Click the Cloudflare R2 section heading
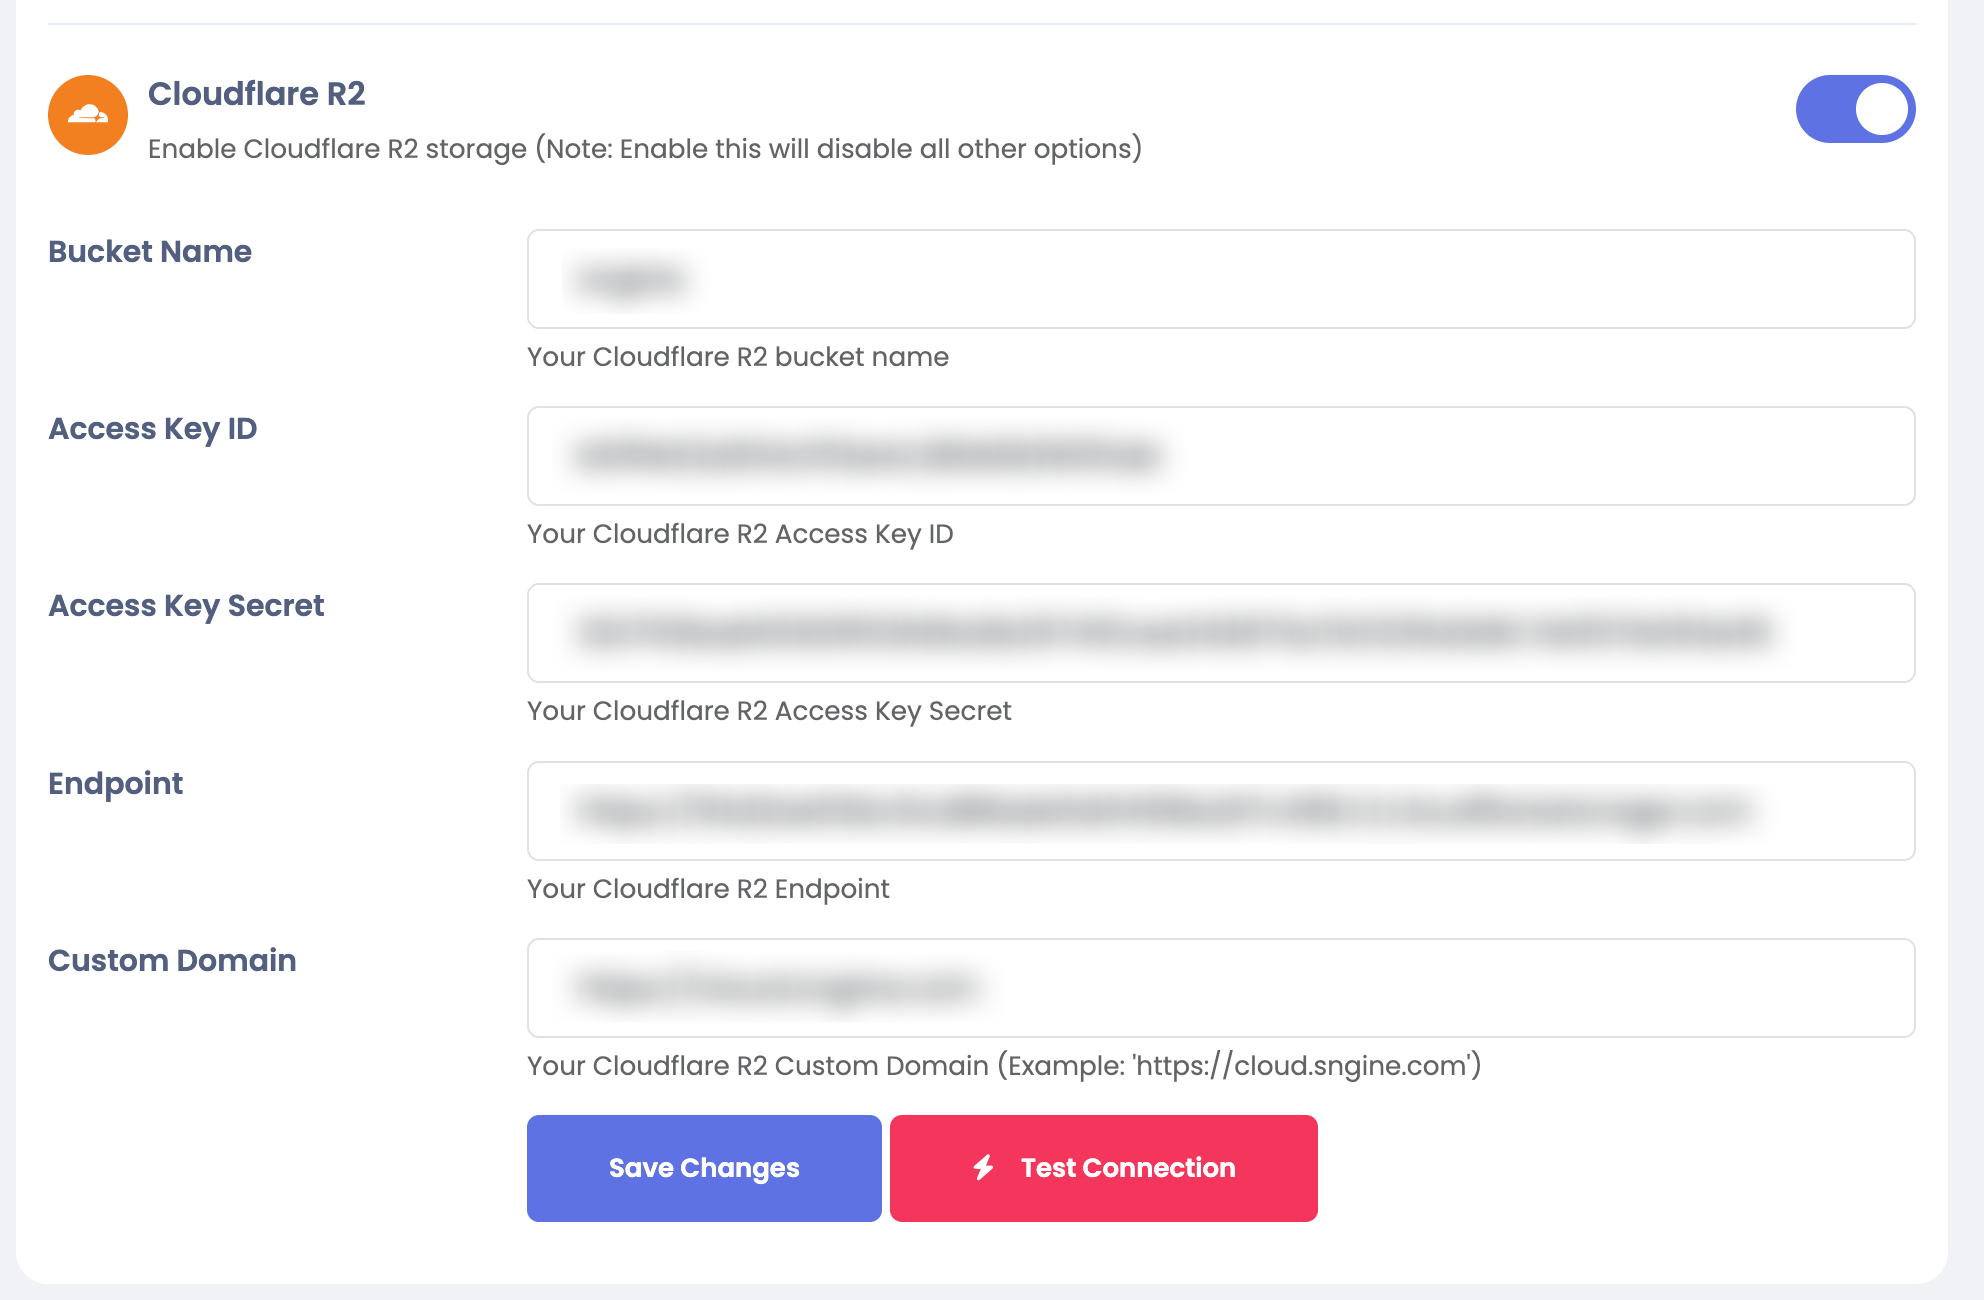This screenshot has width=1984, height=1300. pos(257,94)
